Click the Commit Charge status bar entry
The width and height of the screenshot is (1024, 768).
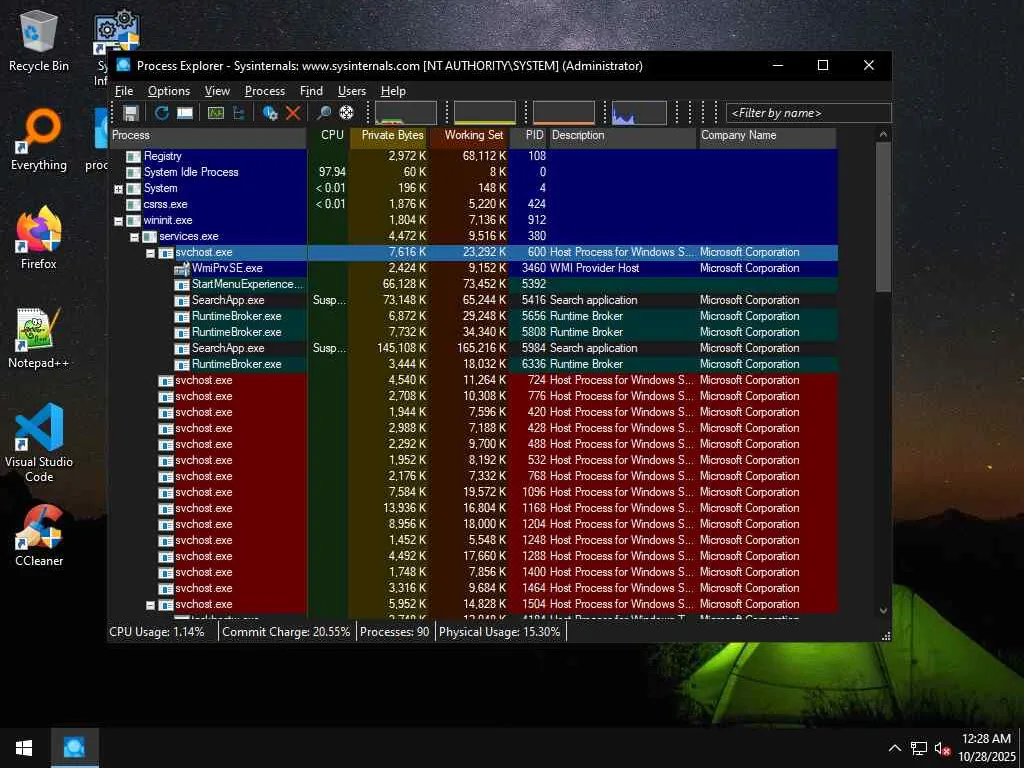pyautogui.click(x=287, y=632)
